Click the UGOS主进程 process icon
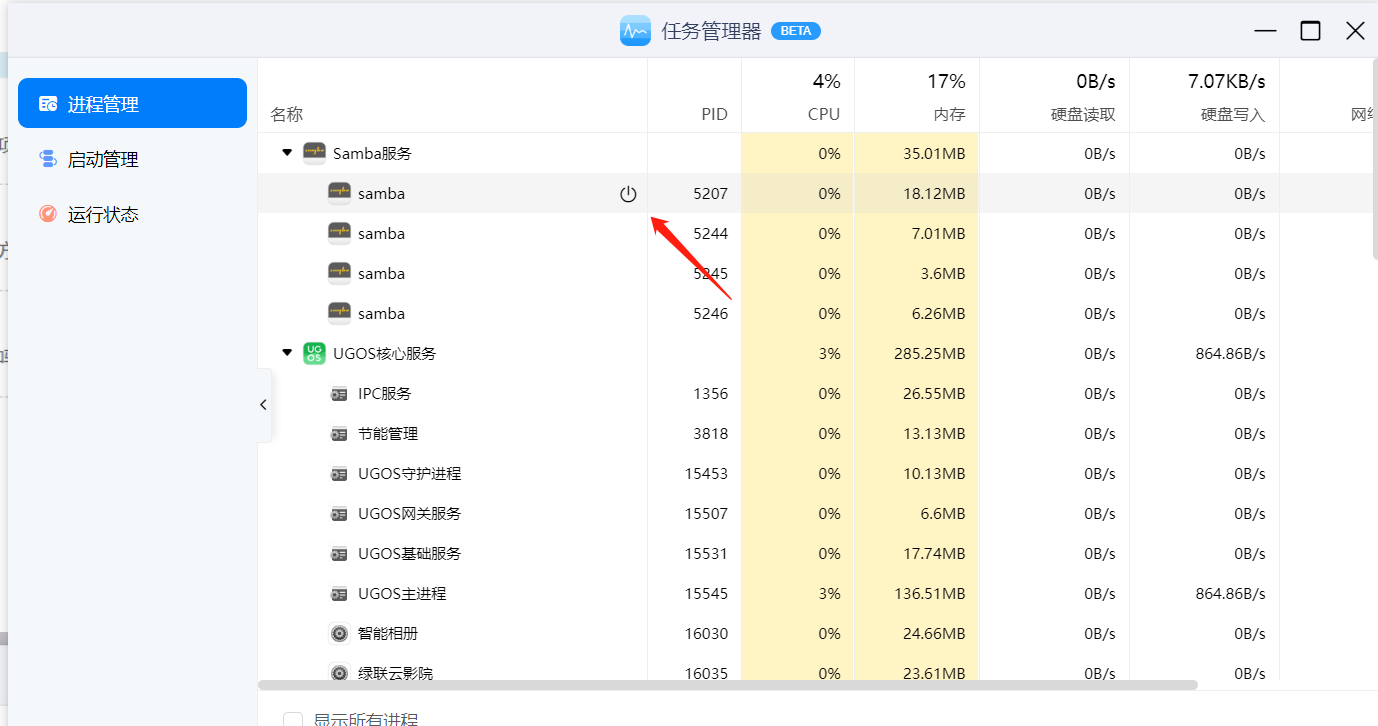This screenshot has height=726, width=1378. pos(340,594)
